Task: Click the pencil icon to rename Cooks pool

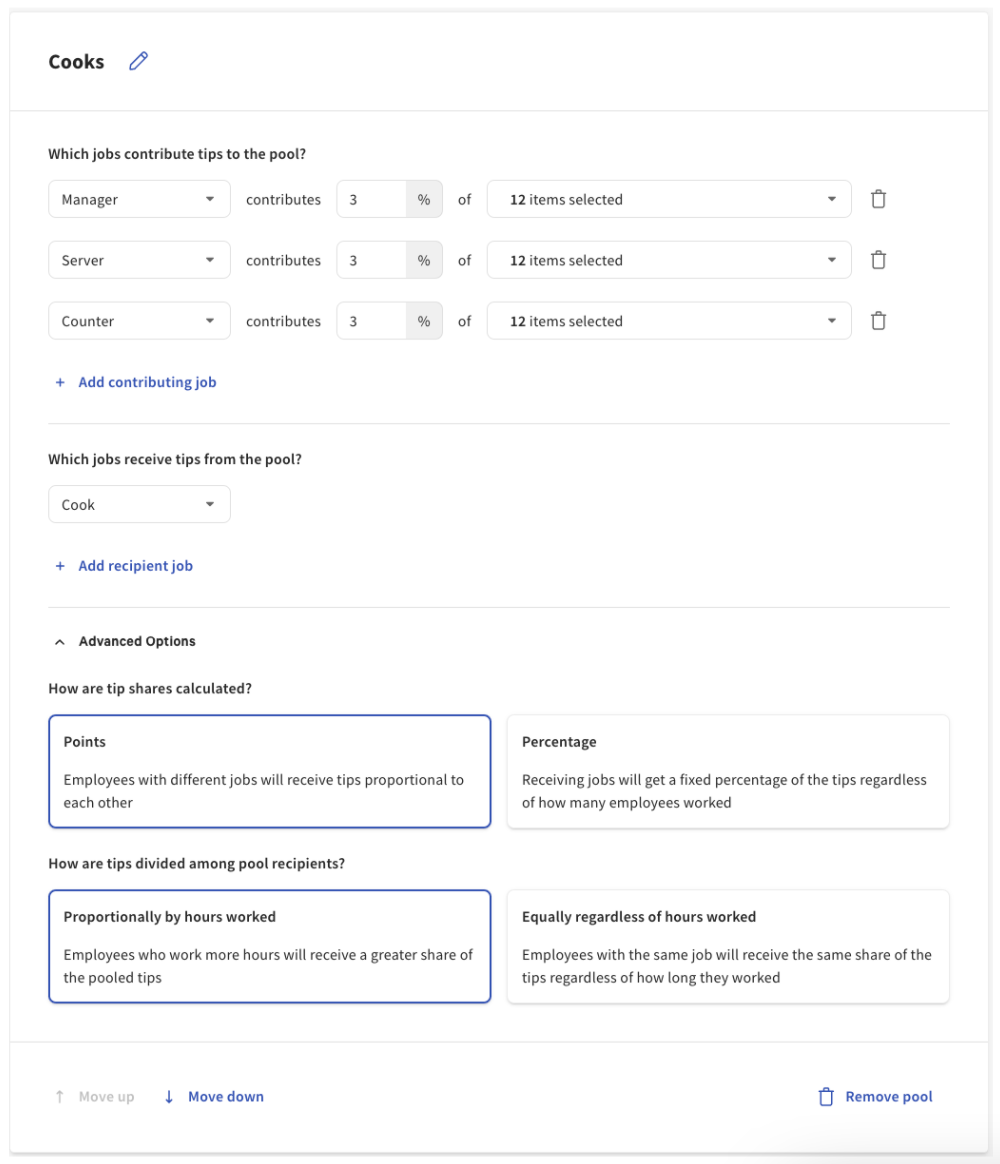Action: pyautogui.click(x=138, y=61)
